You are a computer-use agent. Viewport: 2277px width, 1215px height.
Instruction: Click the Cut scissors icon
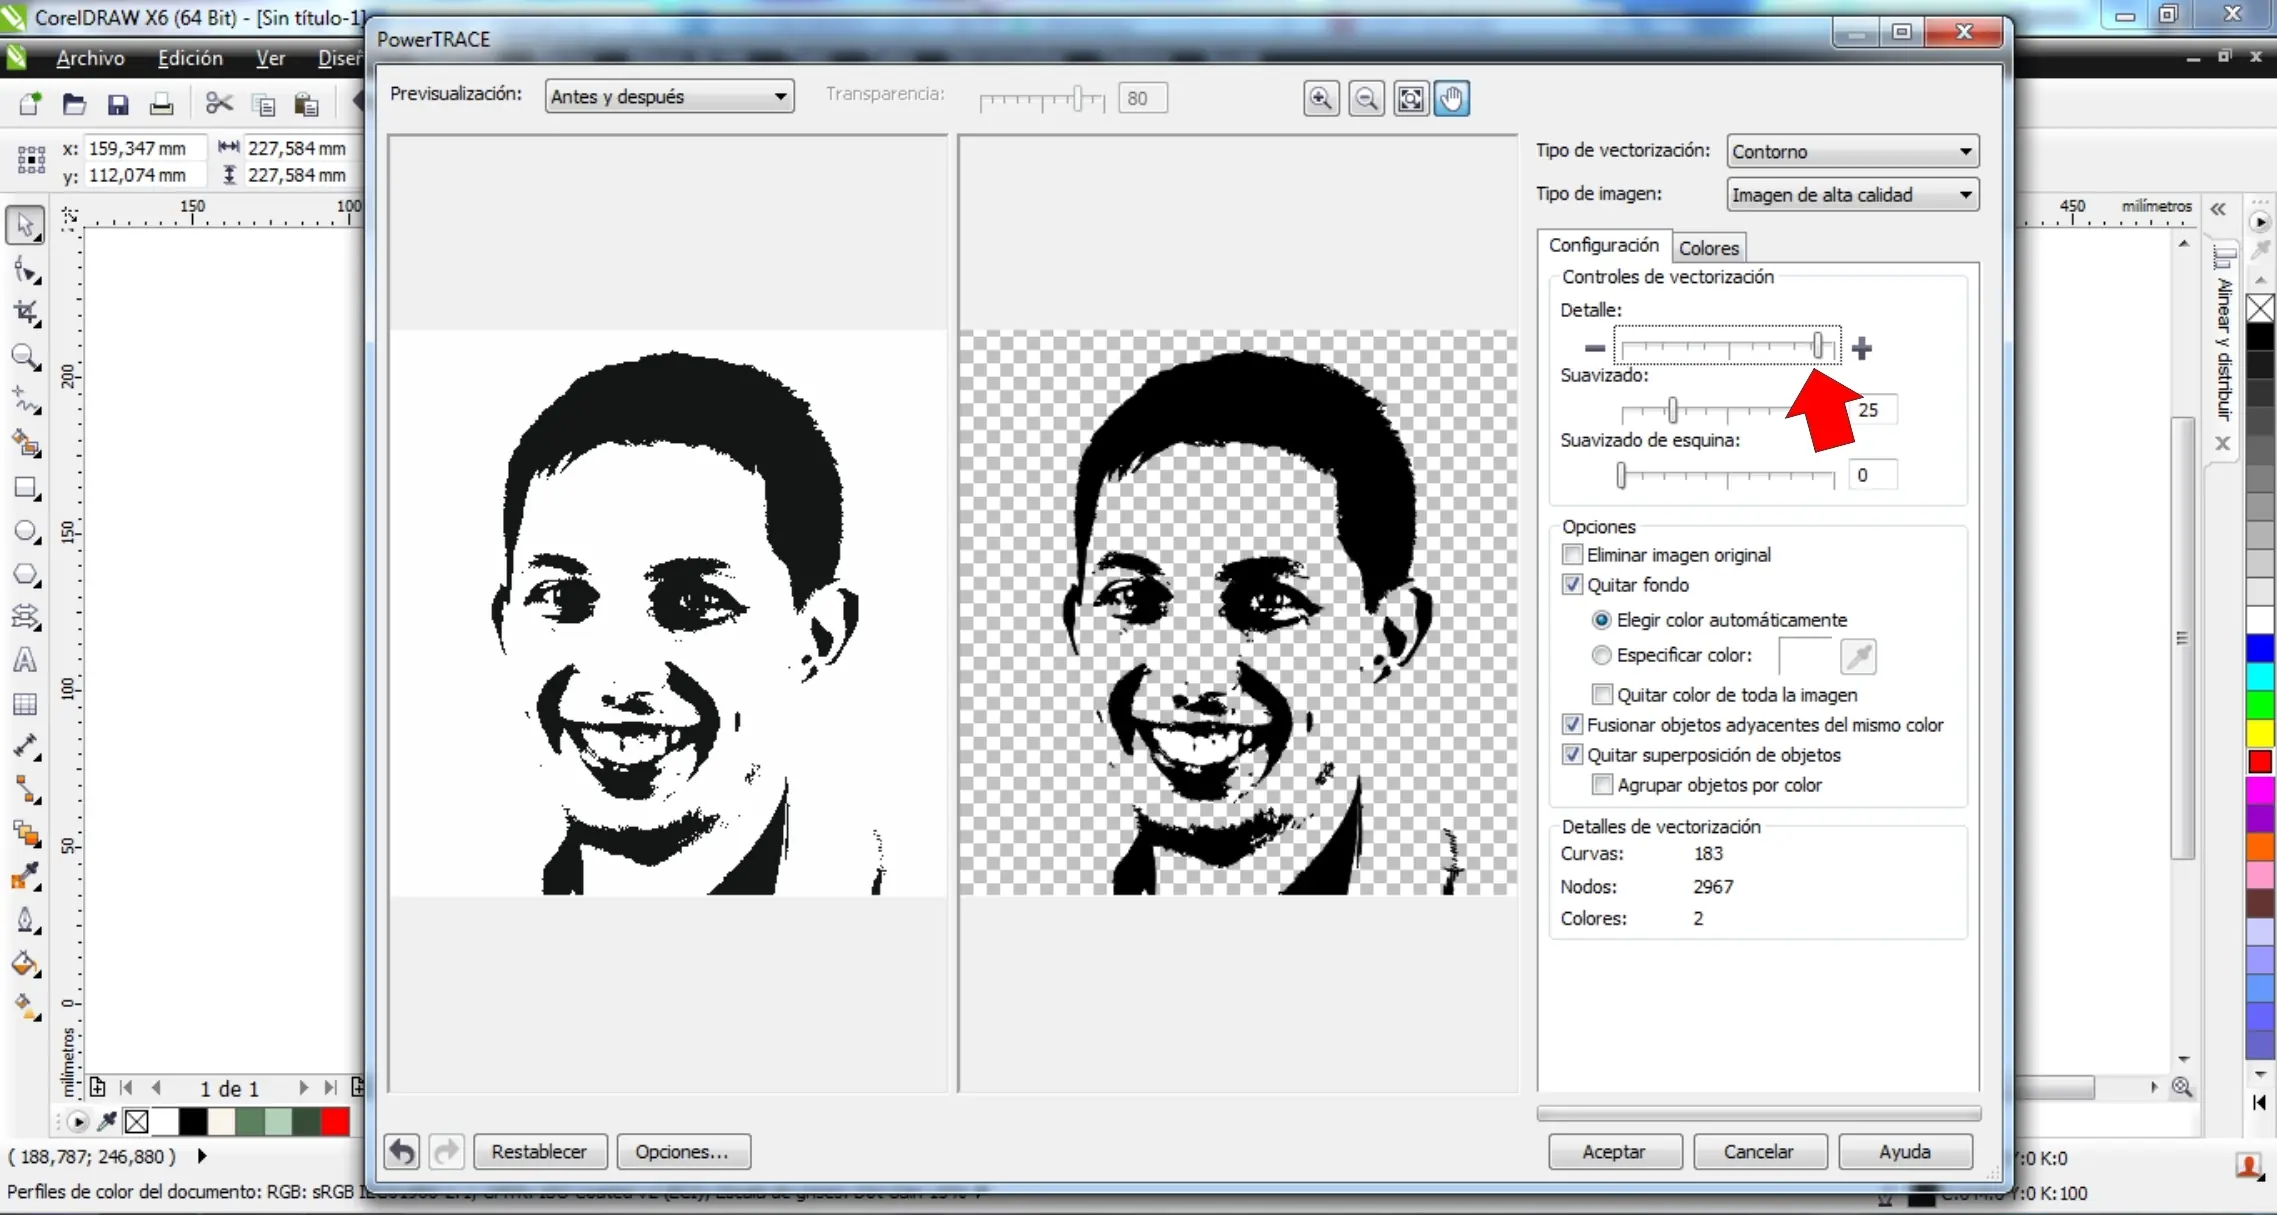(x=219, y=104)
